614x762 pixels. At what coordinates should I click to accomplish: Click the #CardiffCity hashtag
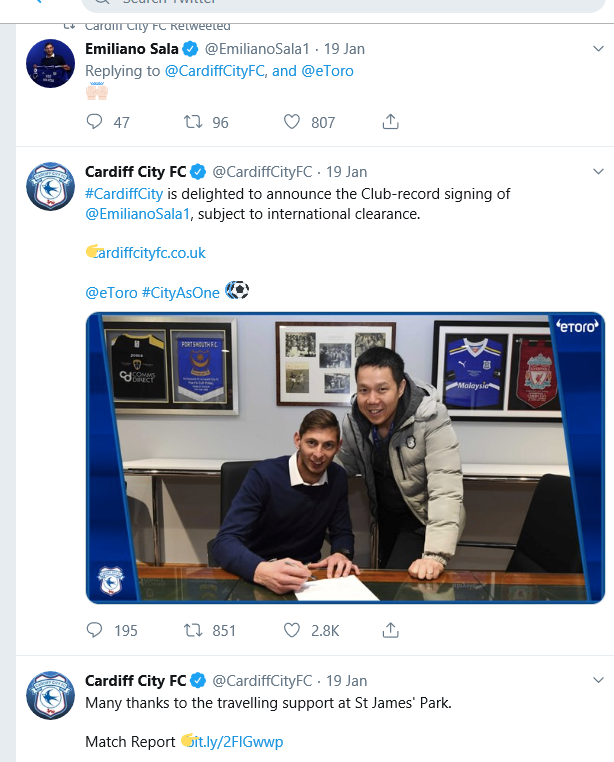pyautogui.click(x=124, y=194)
